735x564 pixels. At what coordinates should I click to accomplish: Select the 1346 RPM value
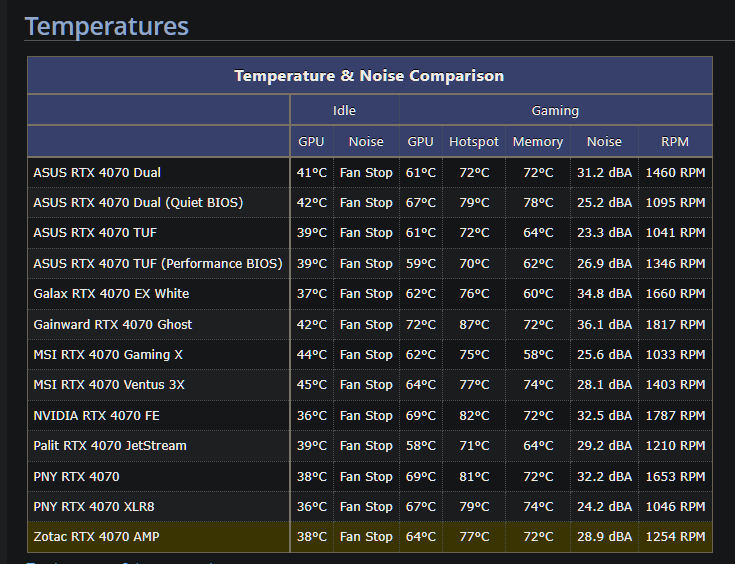pyautogui.click(x=675, y=263)
